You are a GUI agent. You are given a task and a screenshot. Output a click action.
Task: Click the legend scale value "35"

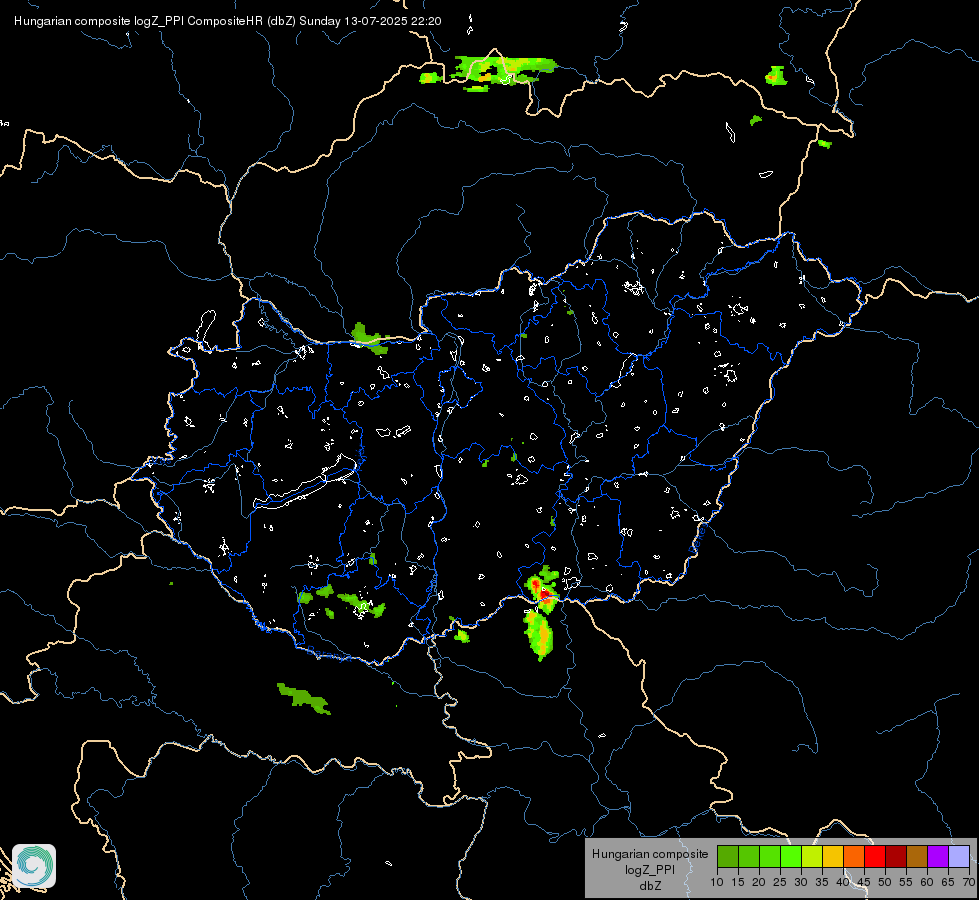click(x=822, y=883)
